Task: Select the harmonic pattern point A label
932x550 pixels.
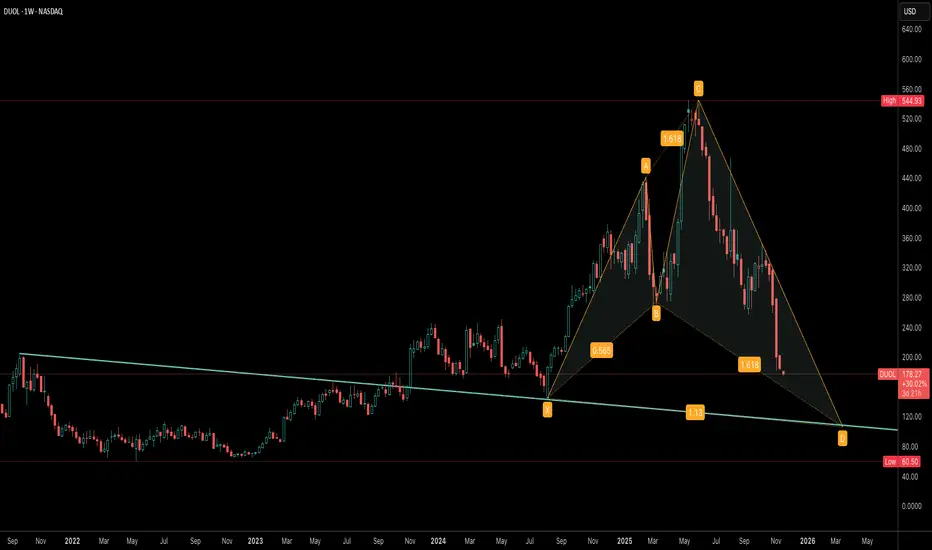Action: [x=646, y=166]
